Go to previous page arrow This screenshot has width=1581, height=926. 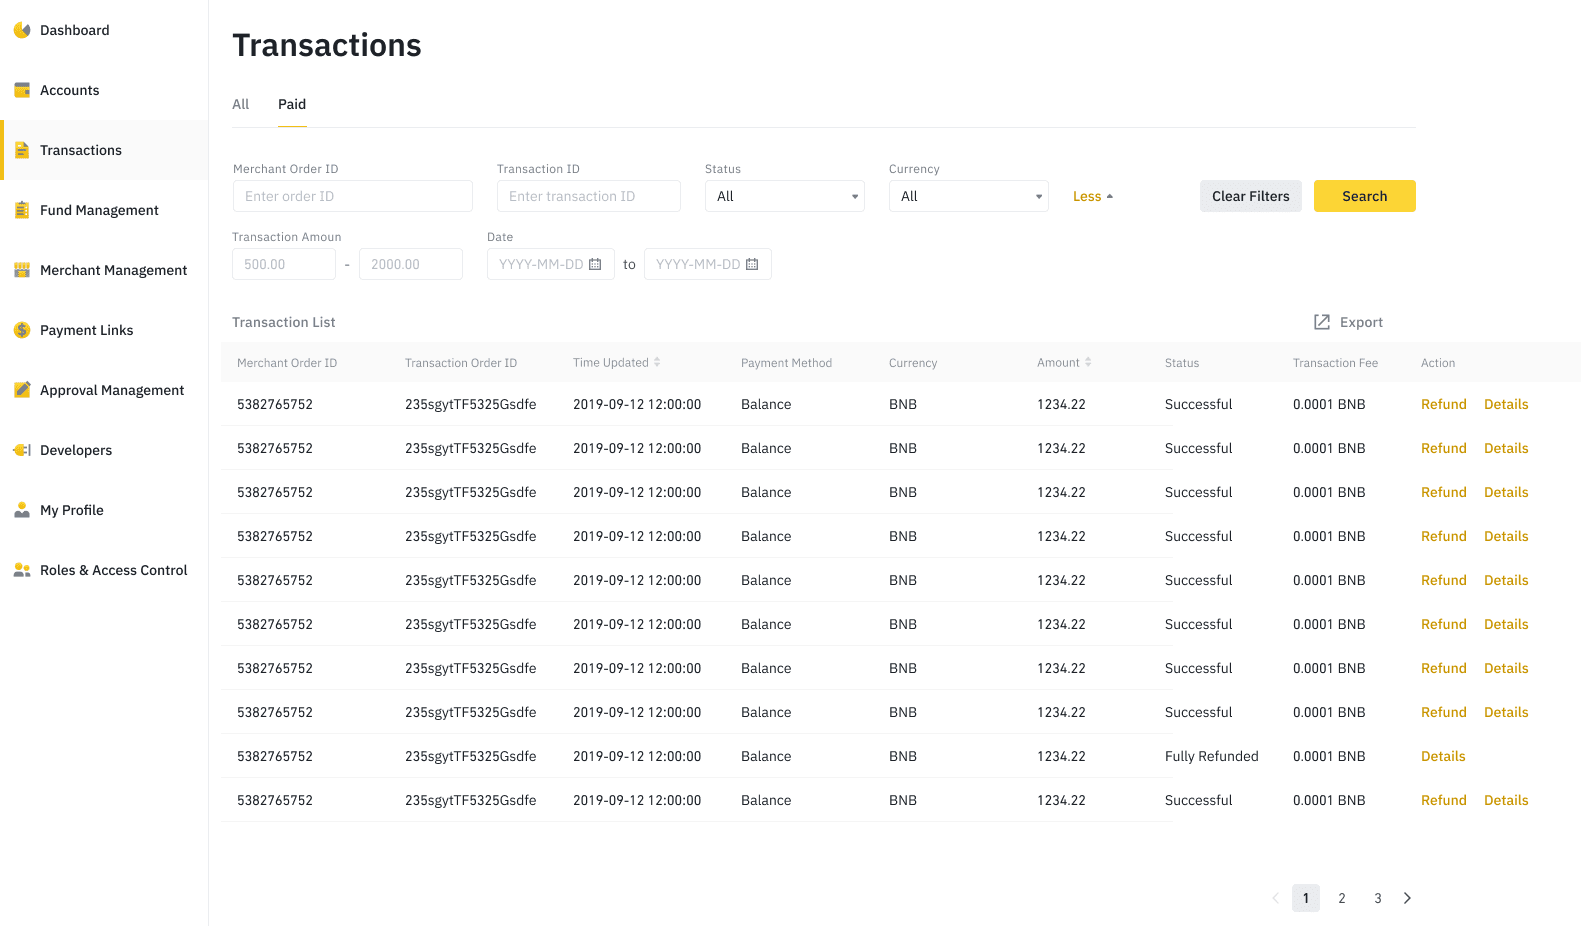1275,898
